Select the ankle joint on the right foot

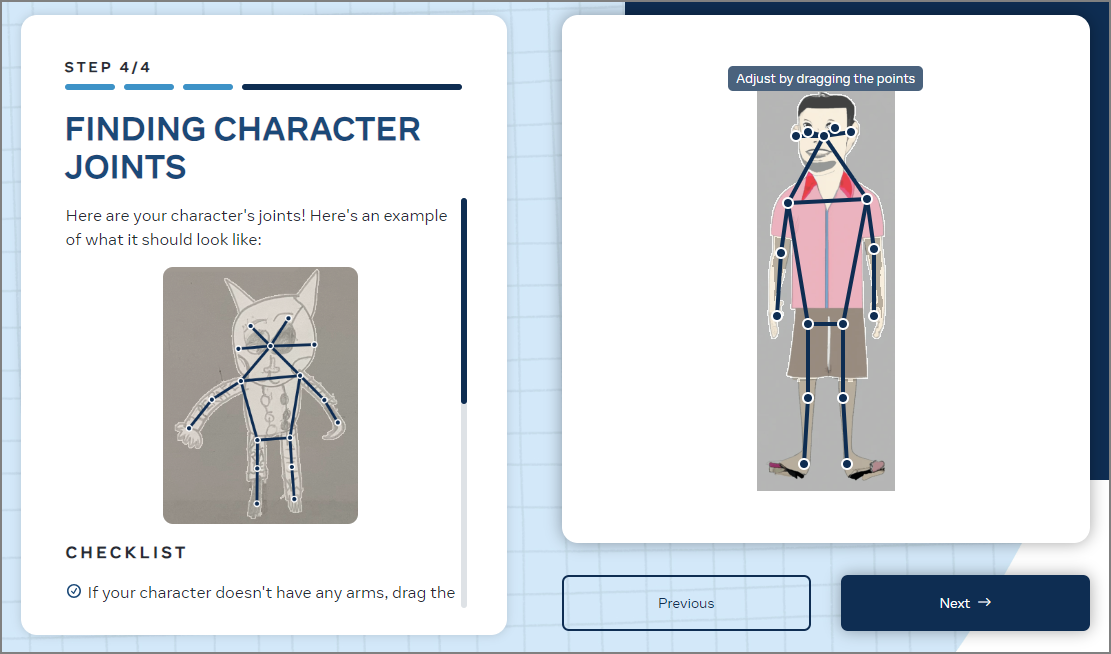pos(847,464)
